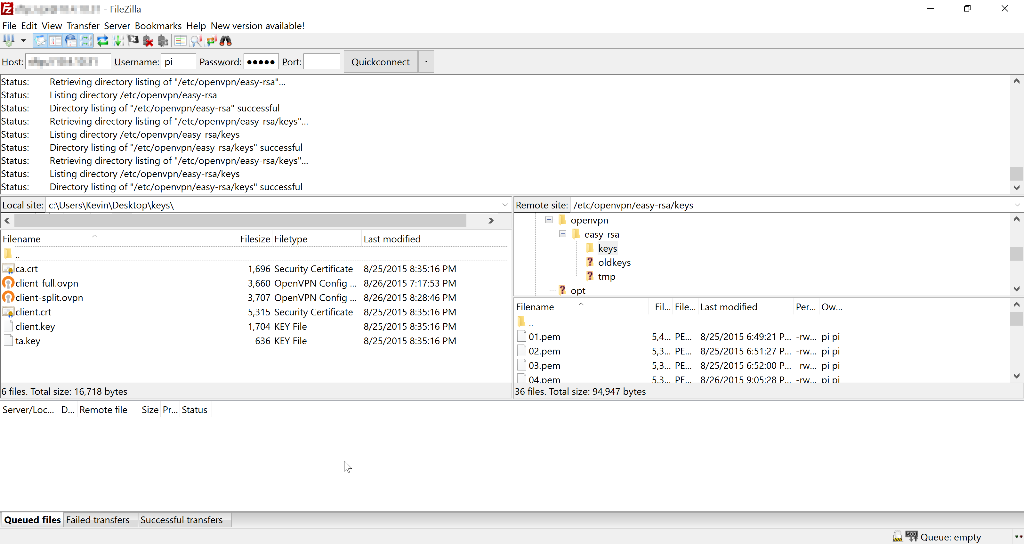Sort local files by Last modified

pos(392,239)
